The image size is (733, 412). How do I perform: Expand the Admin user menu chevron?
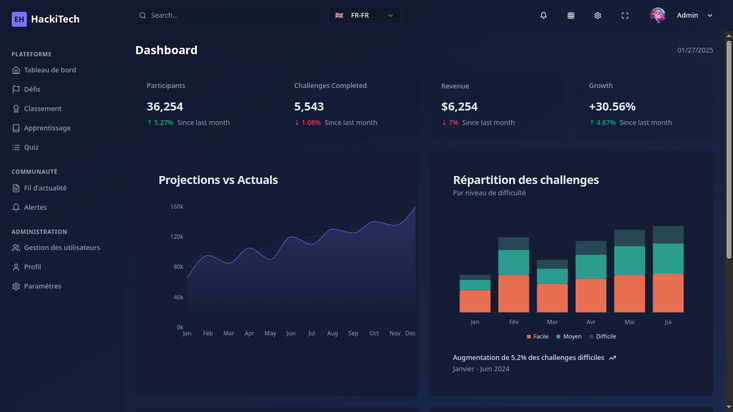(710, 16)
